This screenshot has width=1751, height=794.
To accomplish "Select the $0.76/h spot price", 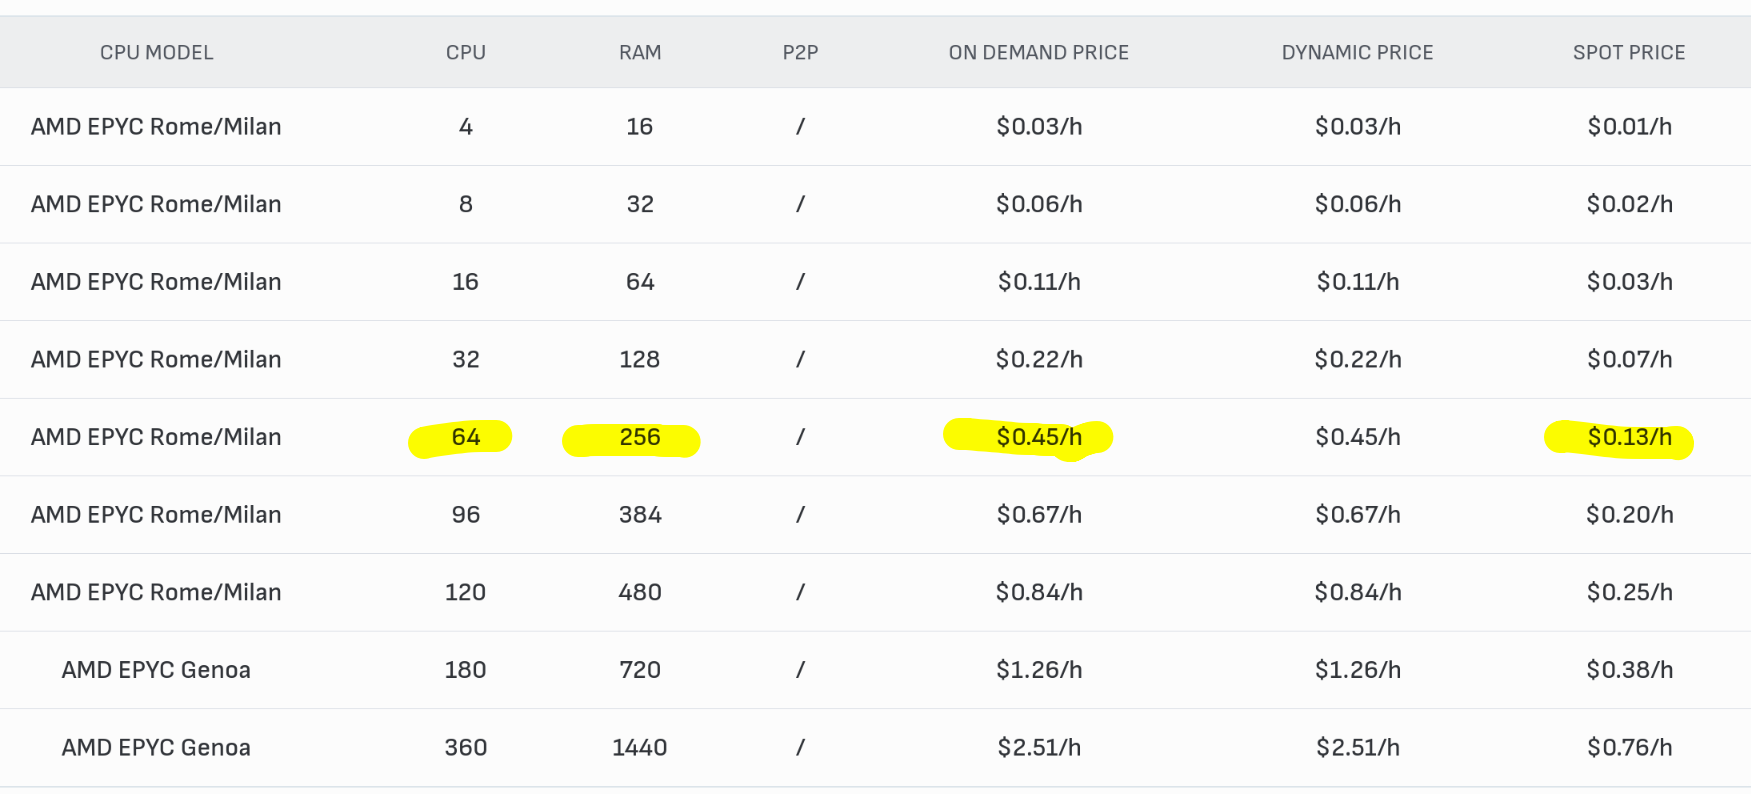I will [1629, 747].
